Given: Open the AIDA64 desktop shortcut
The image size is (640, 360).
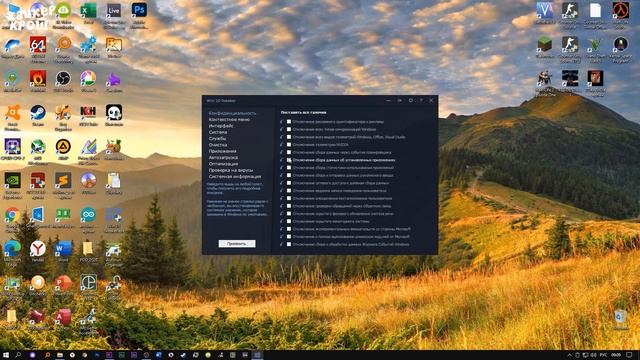Looking at the screenshot, I should click(38, 44).
